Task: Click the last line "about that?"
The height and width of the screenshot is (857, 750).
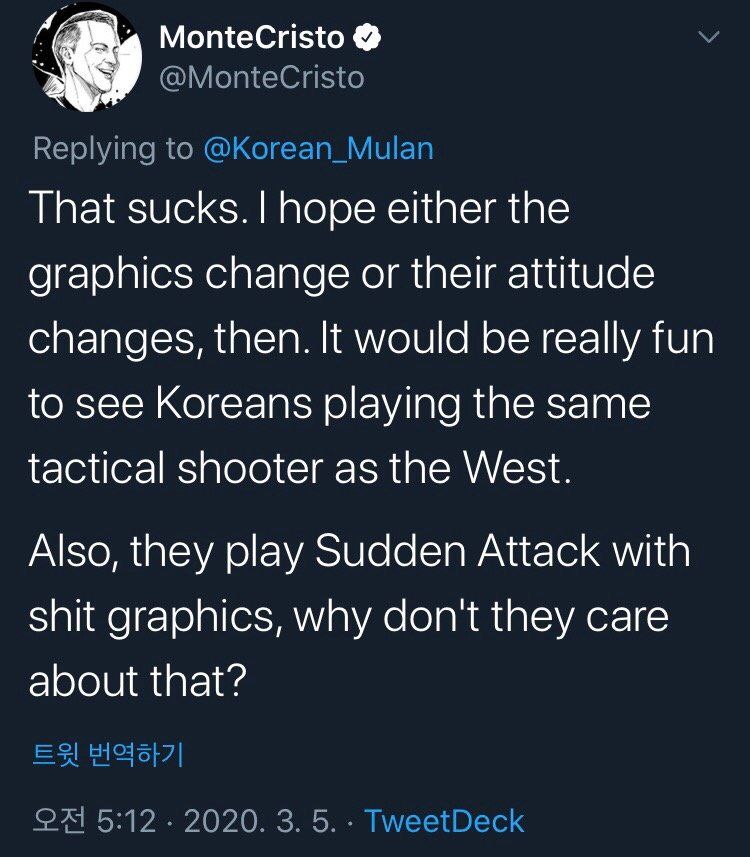Action: point(138,681)
